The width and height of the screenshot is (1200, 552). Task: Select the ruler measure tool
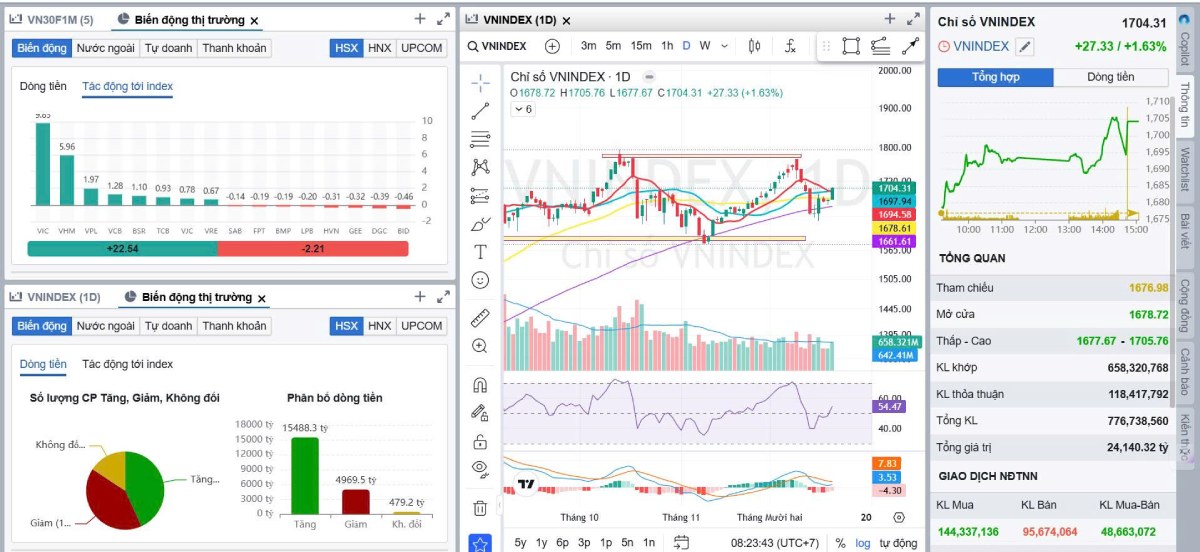pos(480,318)
